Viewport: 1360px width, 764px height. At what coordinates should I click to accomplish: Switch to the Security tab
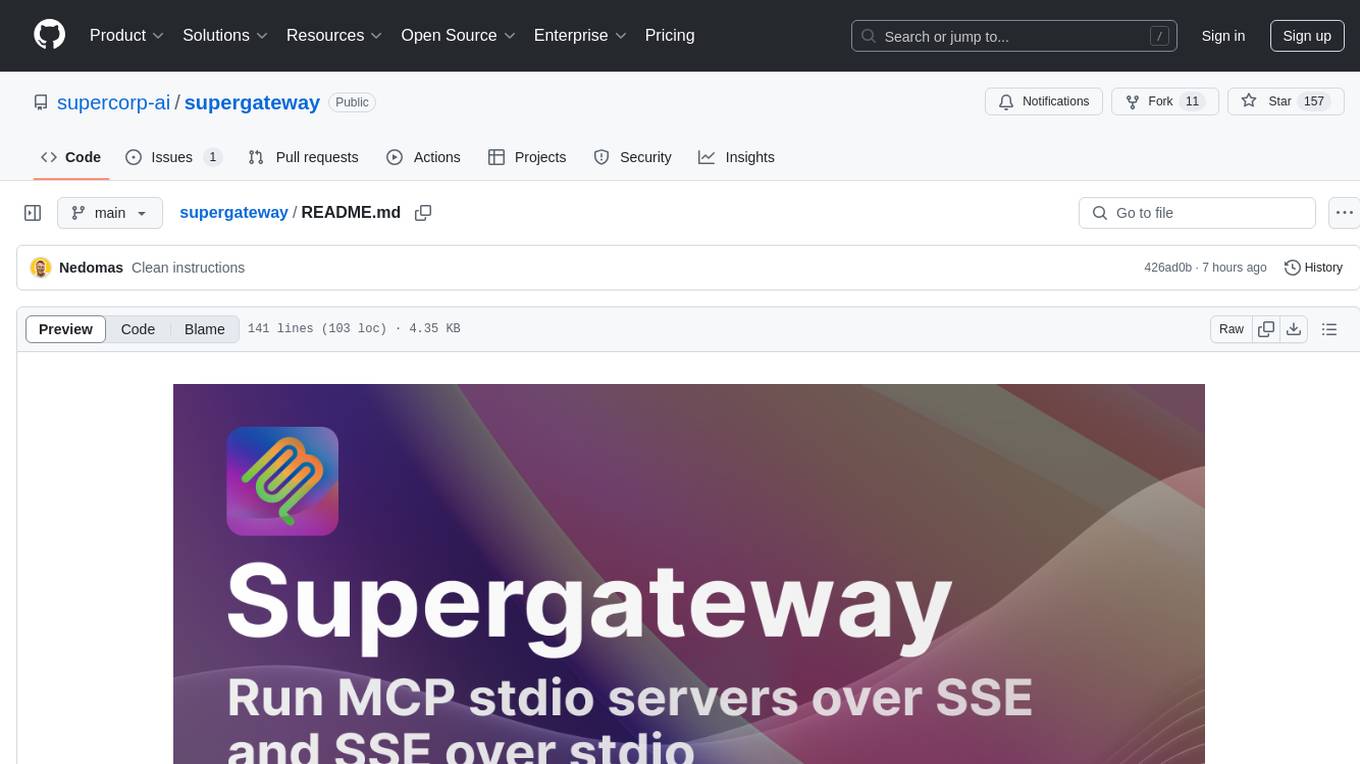[632, 157]
